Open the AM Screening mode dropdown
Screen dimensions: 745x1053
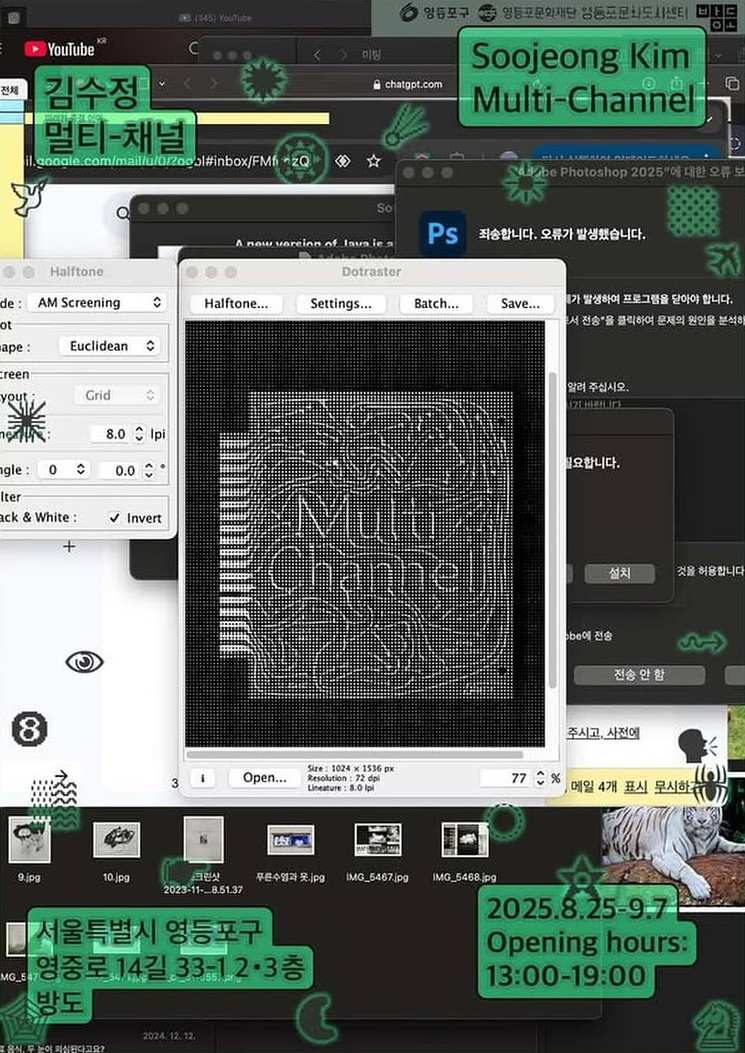coord(96,302)
